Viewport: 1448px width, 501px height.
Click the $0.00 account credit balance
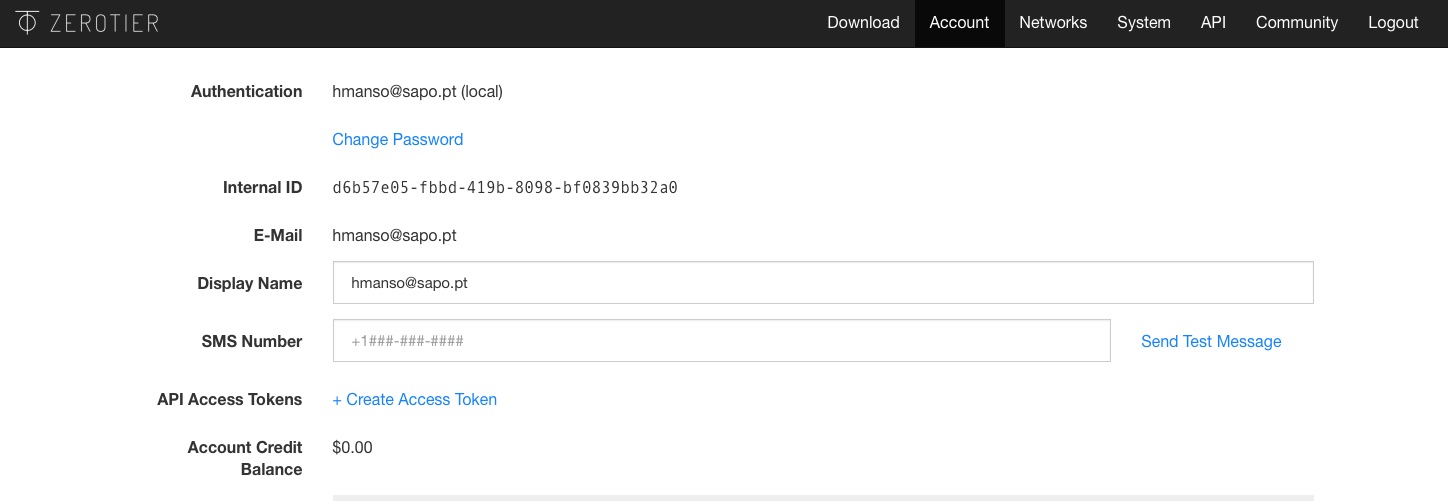coord(352,447)
